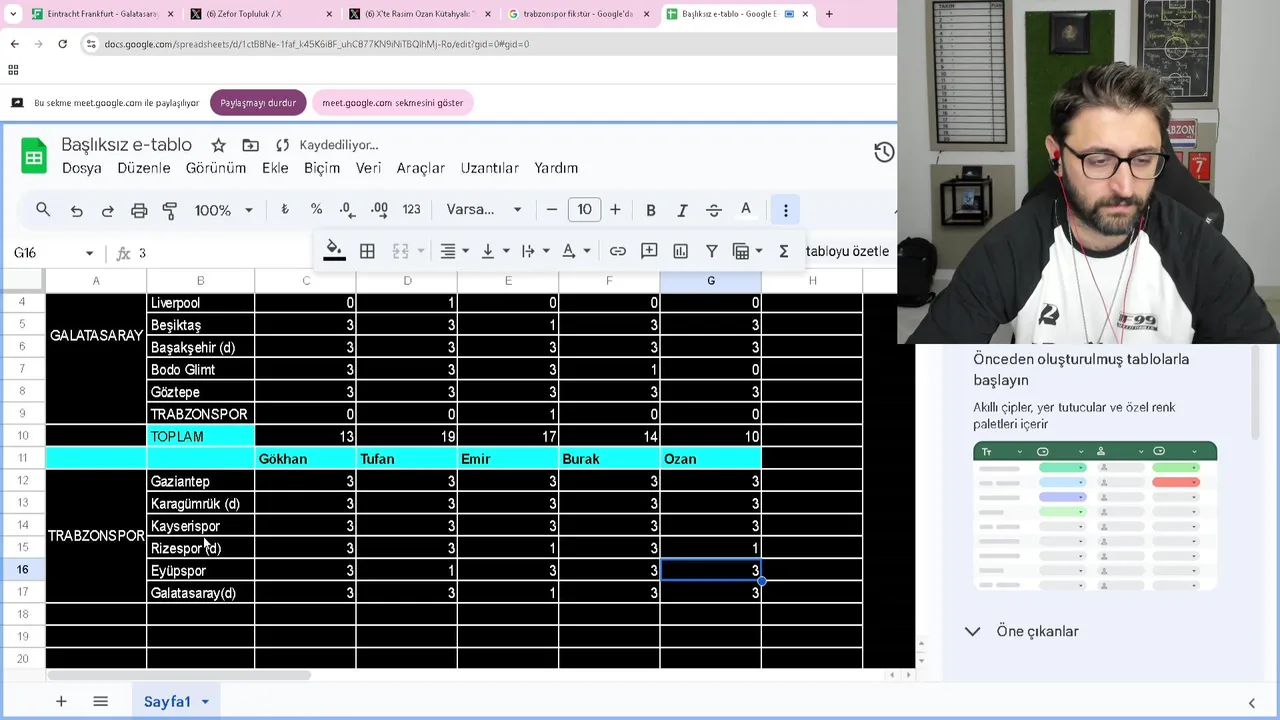Viewport: 1280px width, 720px height.
Task: Format as currency (lira symbol)
Action: [x=285, y=209]
